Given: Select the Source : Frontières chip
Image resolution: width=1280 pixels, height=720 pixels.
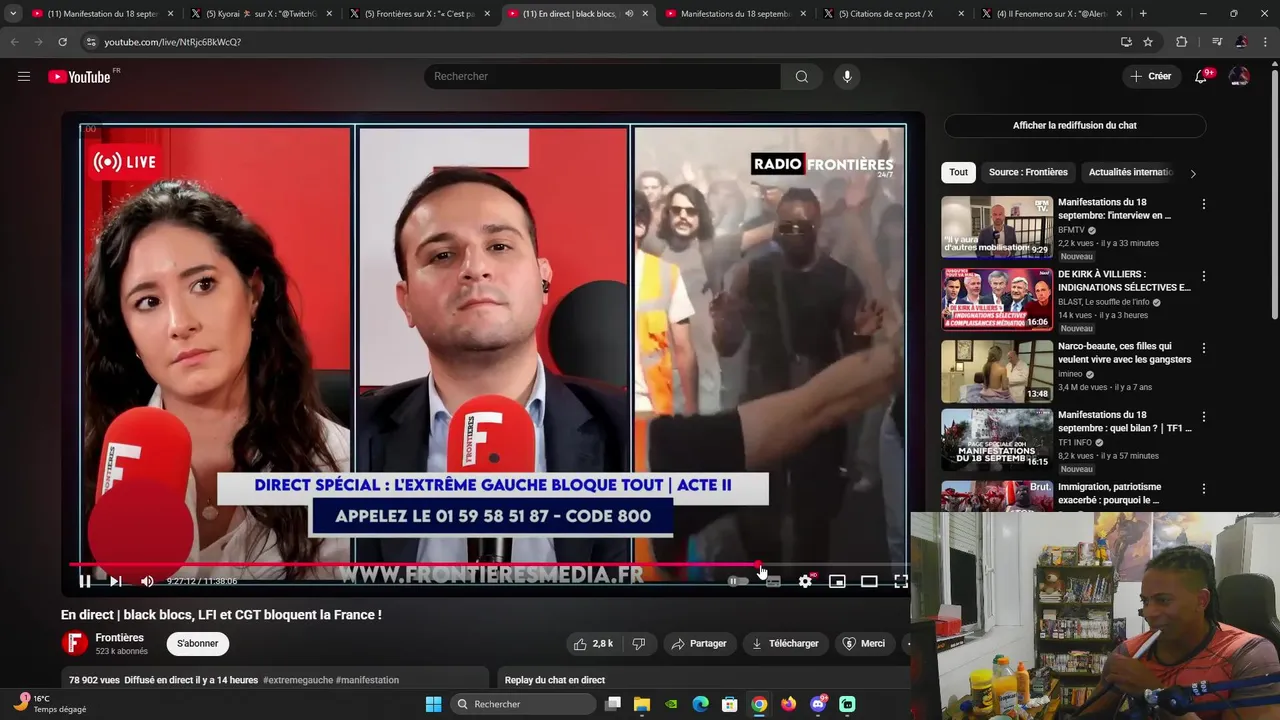Looking at the screenshot, I should coord(1028,172).
